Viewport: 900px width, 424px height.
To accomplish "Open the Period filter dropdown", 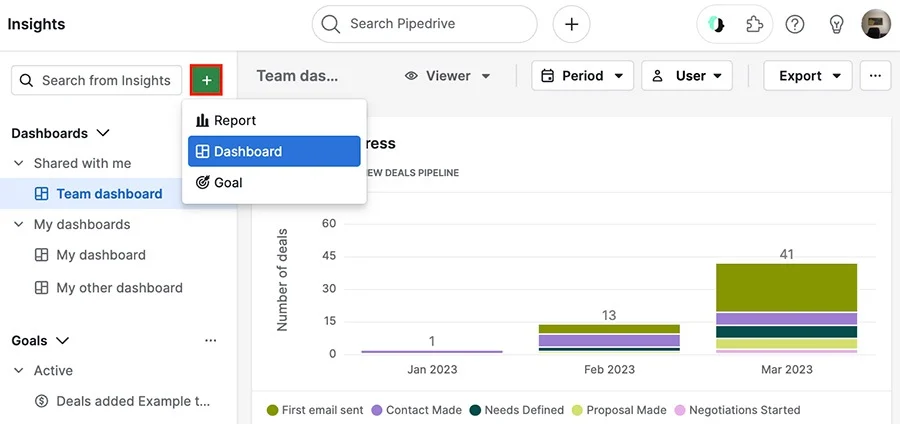I will 582,76.
